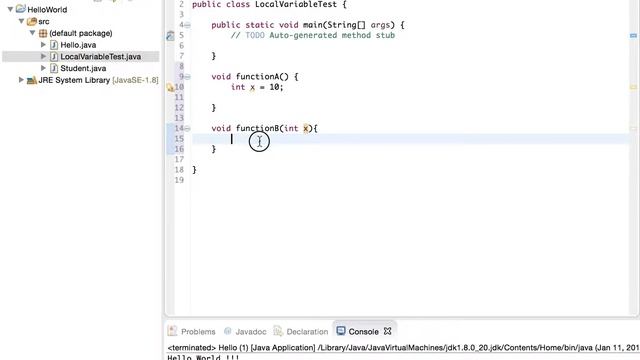
Task: Place cursor on empty line 15
Action: coord(410,139)
